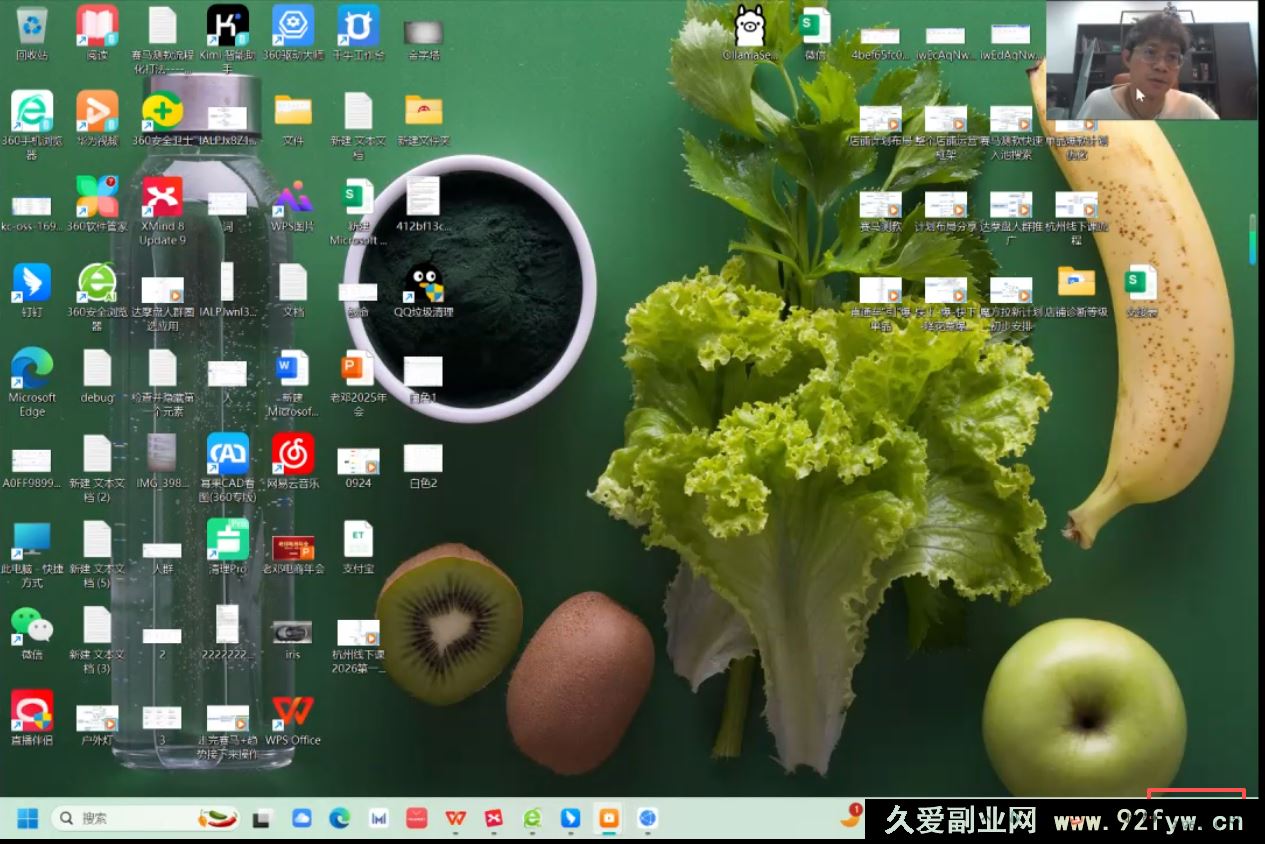This screenshot has height=844, width=1265.
Task: Open 360安全卫士 desktop shortcut
Action: pyautogui.click(x=162, y=112)
